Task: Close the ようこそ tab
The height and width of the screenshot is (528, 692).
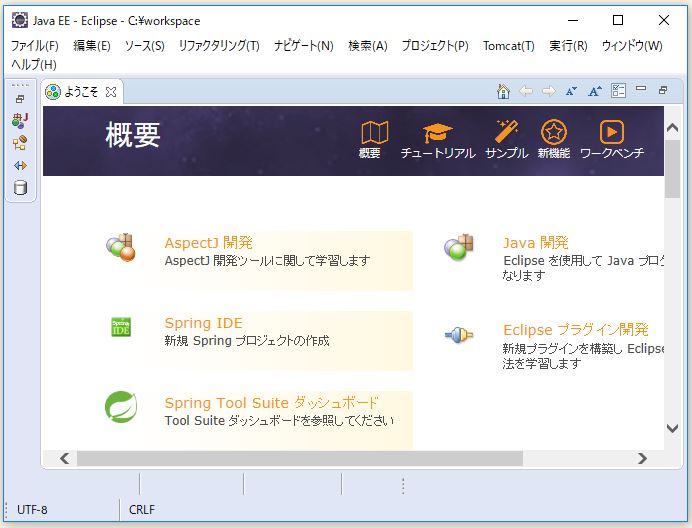Action: coord(111,92)
